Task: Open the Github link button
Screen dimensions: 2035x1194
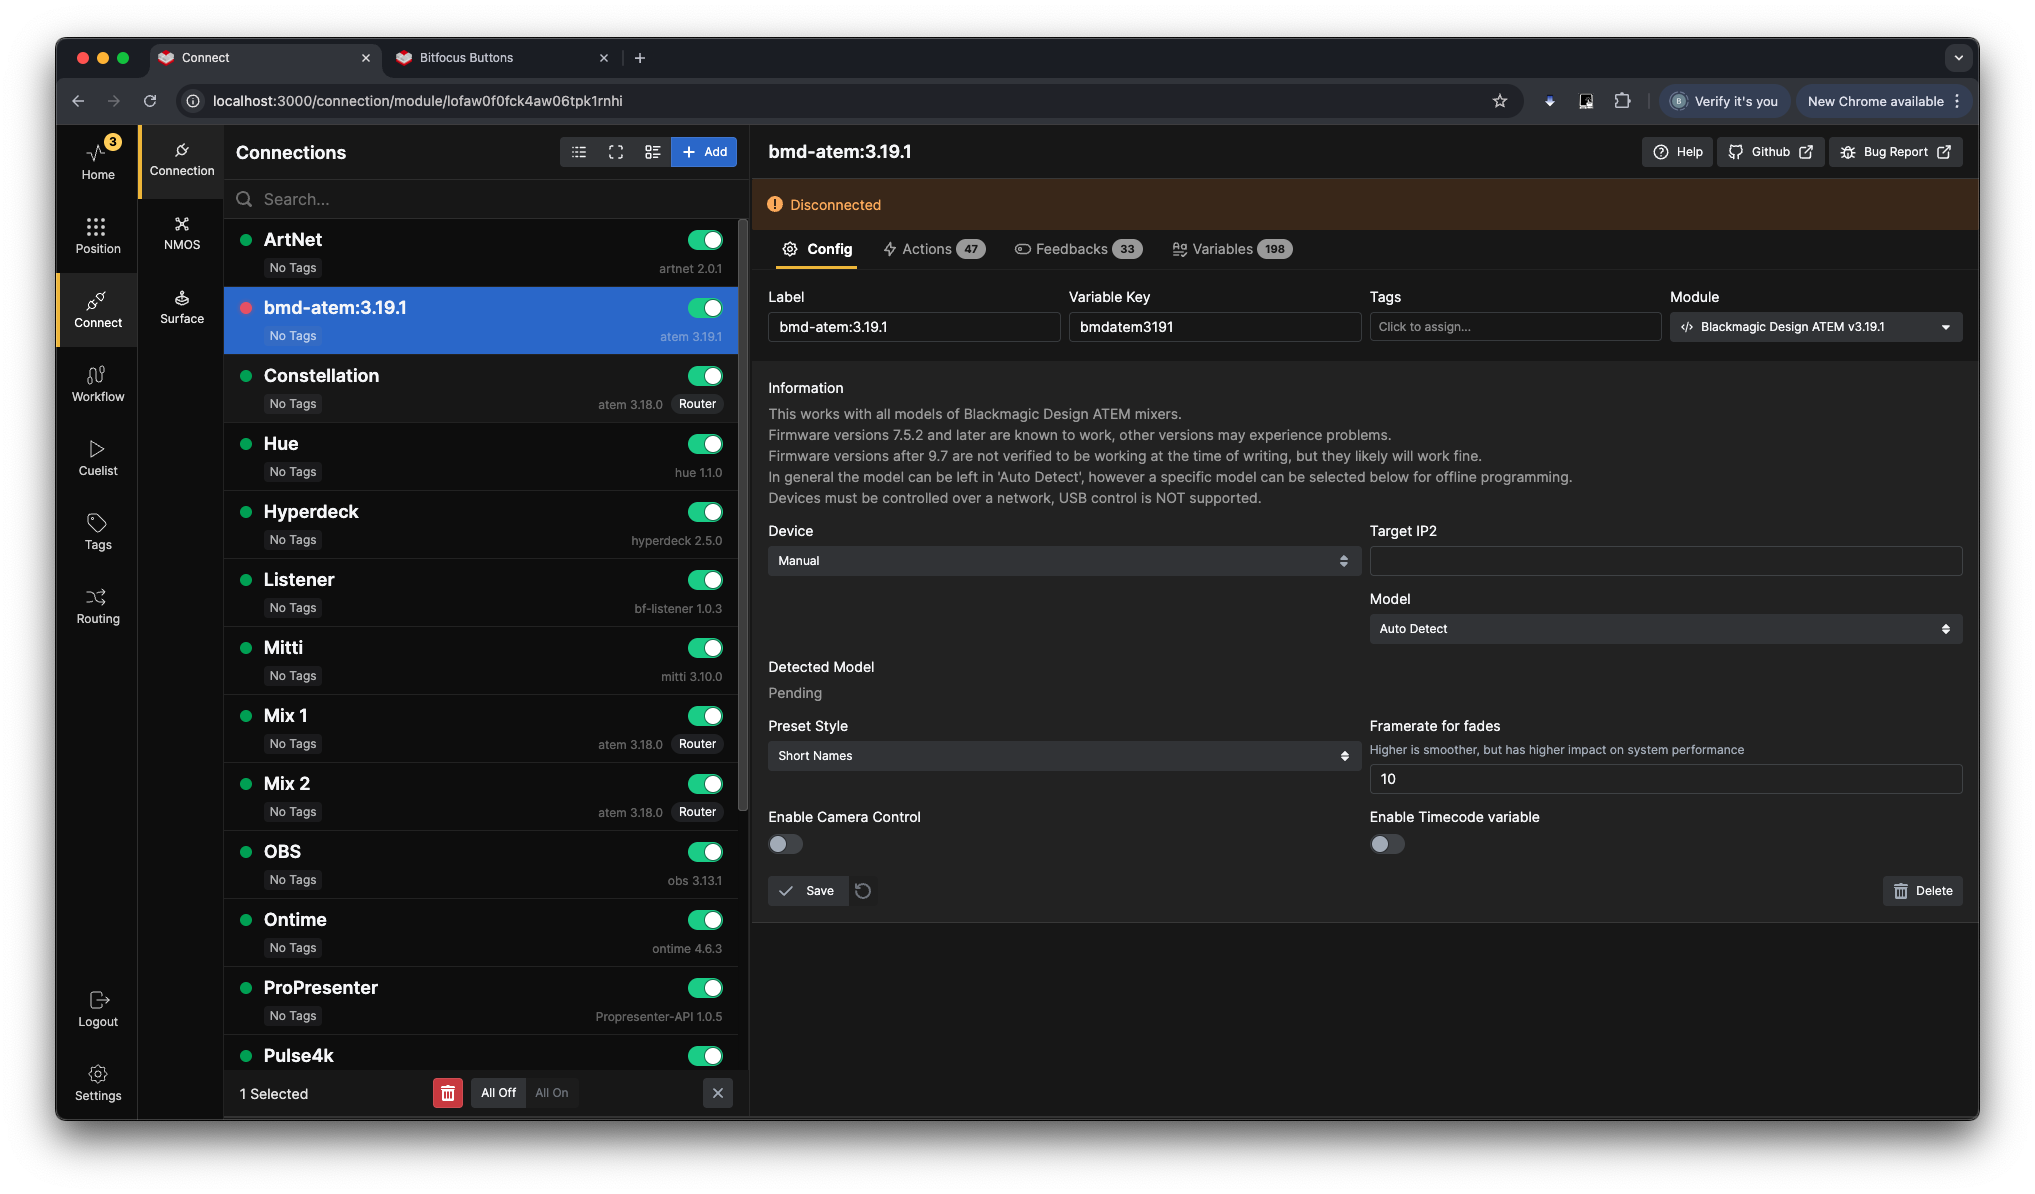Action: [x=1770, y=152]
